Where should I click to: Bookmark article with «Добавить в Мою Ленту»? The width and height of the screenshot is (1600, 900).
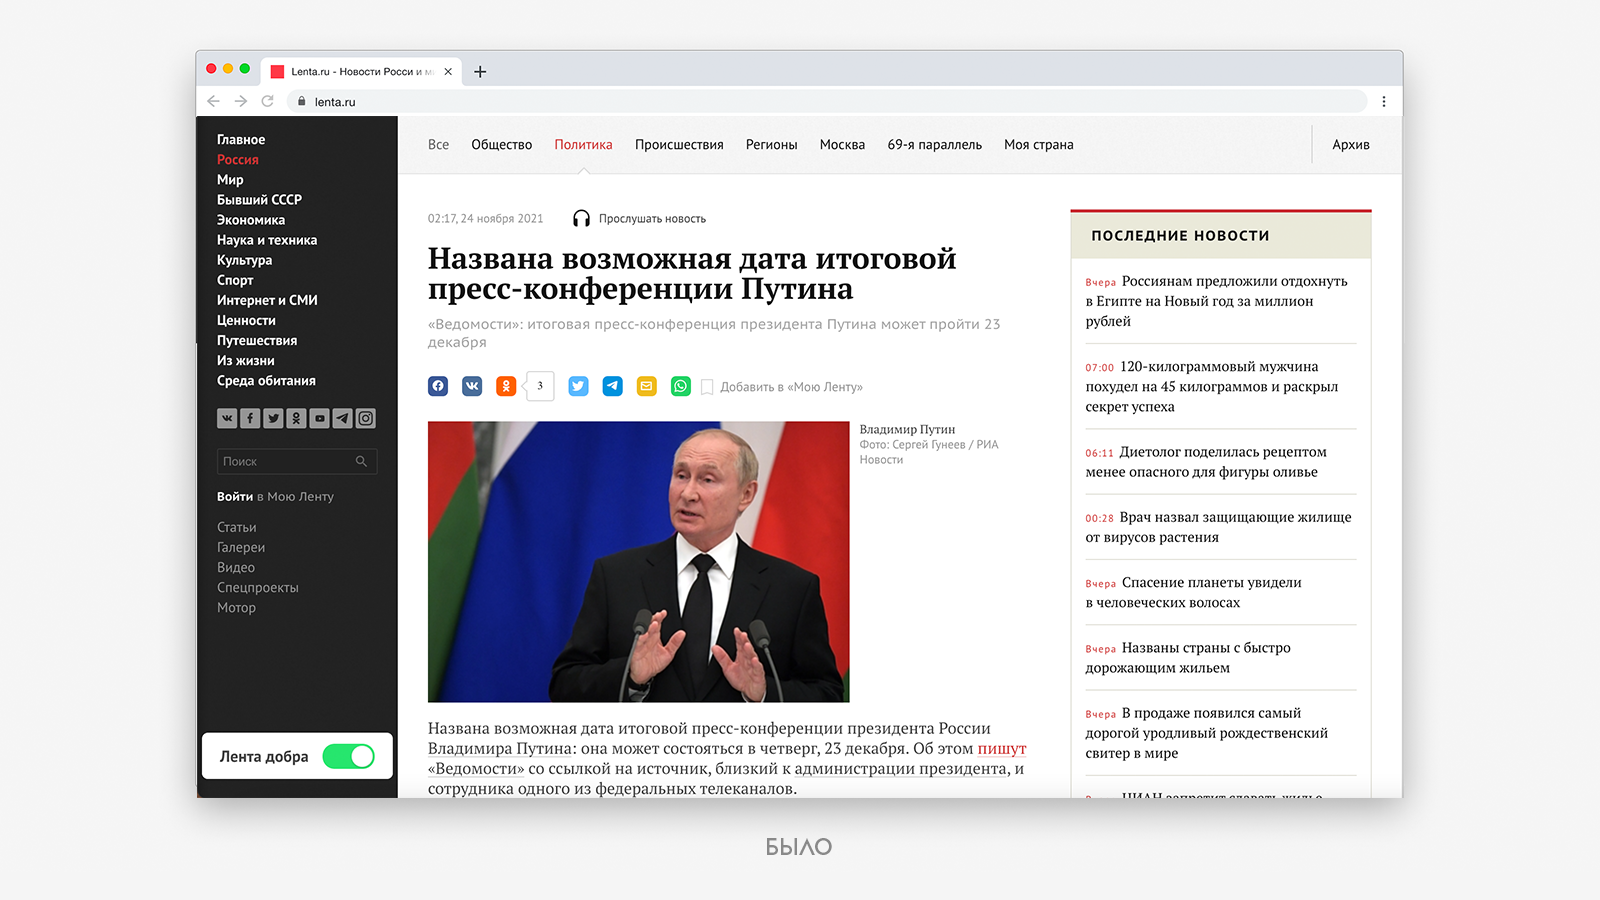[x=782, y=387]
